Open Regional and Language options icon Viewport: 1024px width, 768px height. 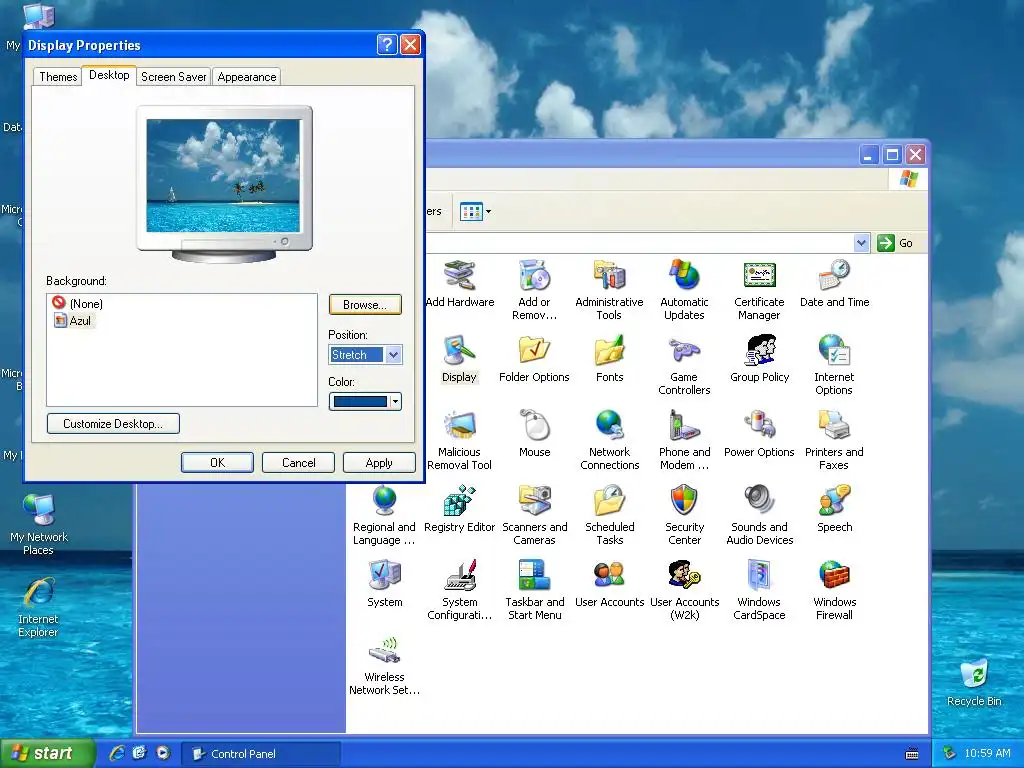pyautogui.click(x=384, y=515)
